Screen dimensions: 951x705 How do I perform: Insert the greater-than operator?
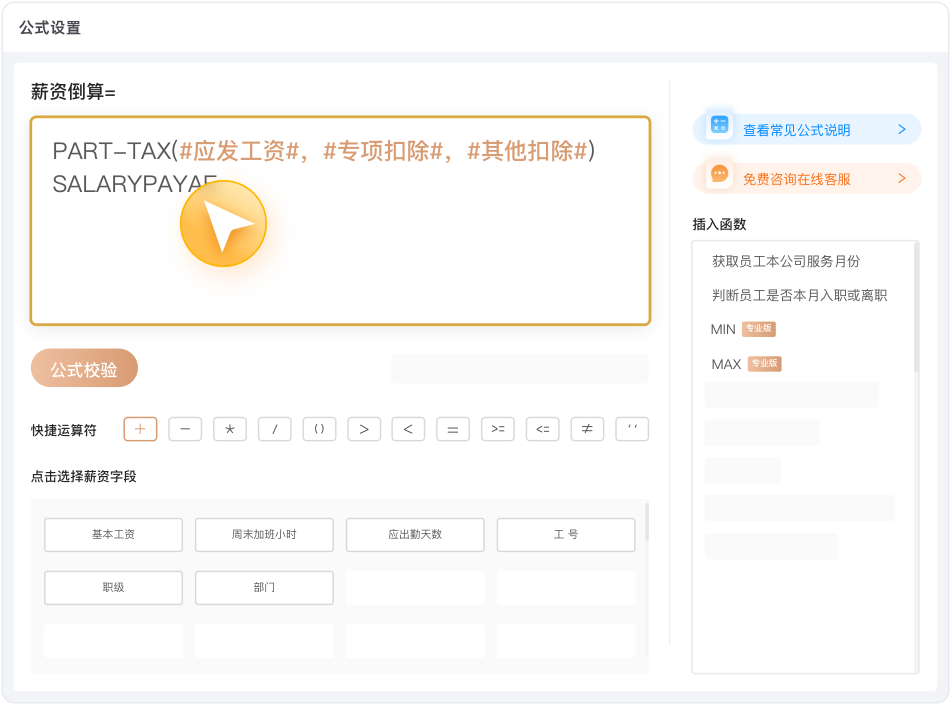pos(364,429)
